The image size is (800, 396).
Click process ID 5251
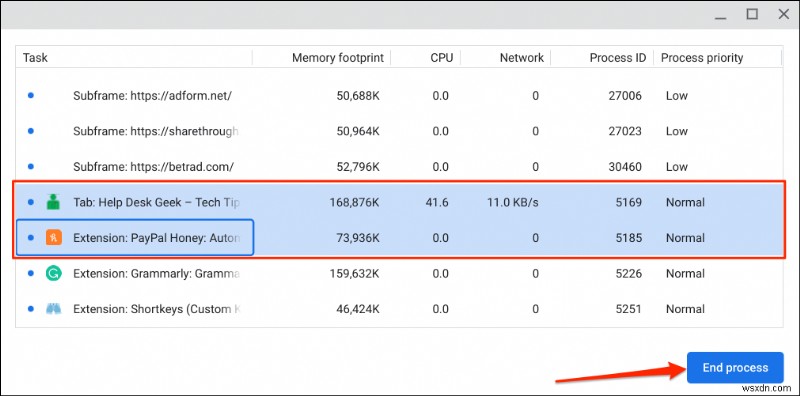628,309
